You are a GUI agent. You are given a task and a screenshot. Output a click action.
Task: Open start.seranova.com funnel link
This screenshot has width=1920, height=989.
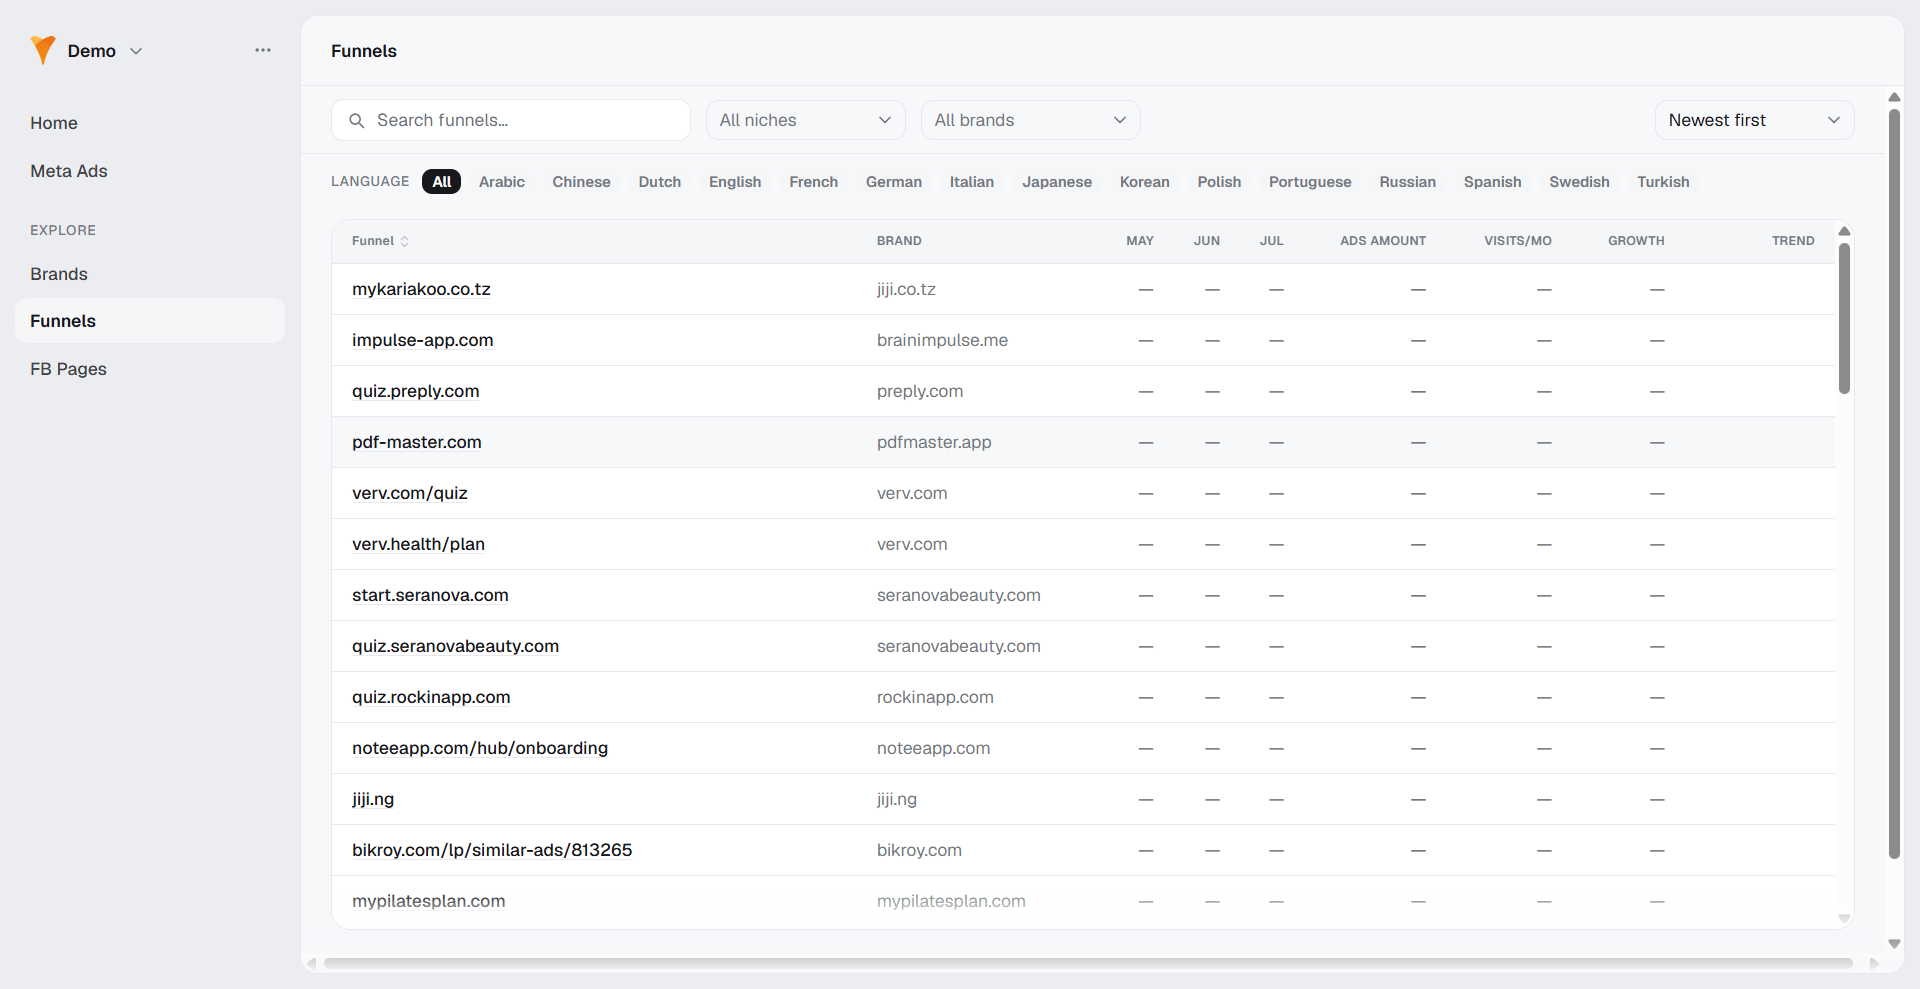[x=430, y=595]
